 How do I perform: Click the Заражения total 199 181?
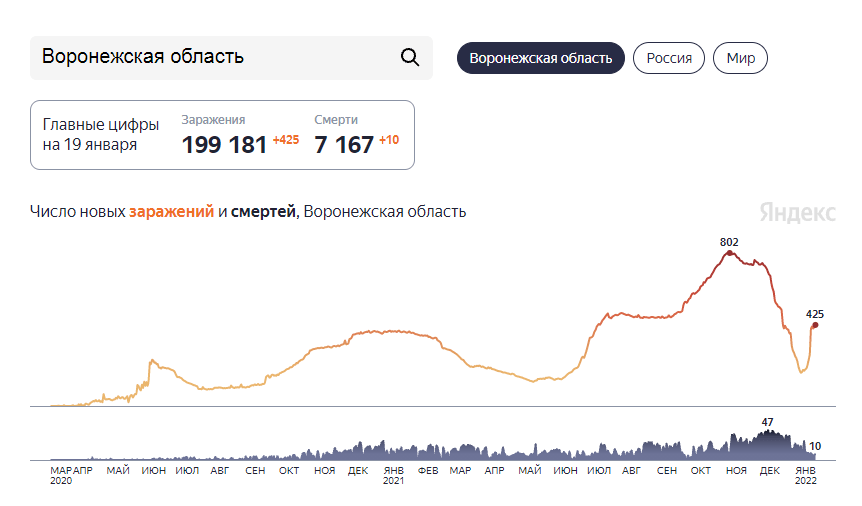[x=225, y=144]
